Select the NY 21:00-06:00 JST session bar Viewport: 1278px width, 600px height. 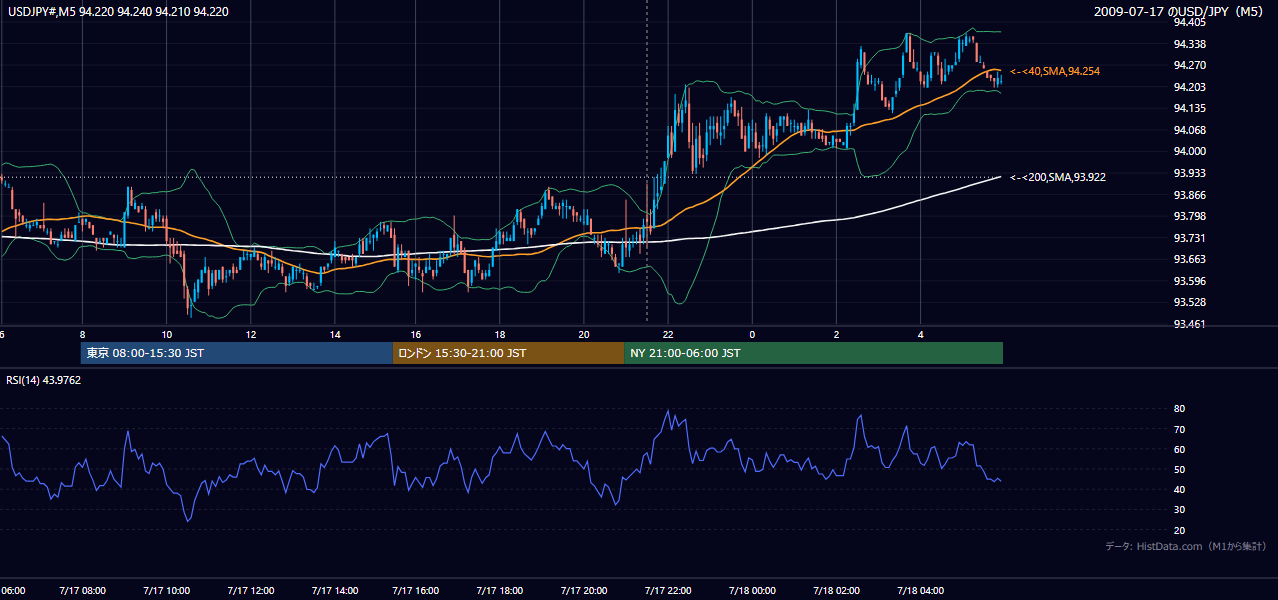point(813,353)
